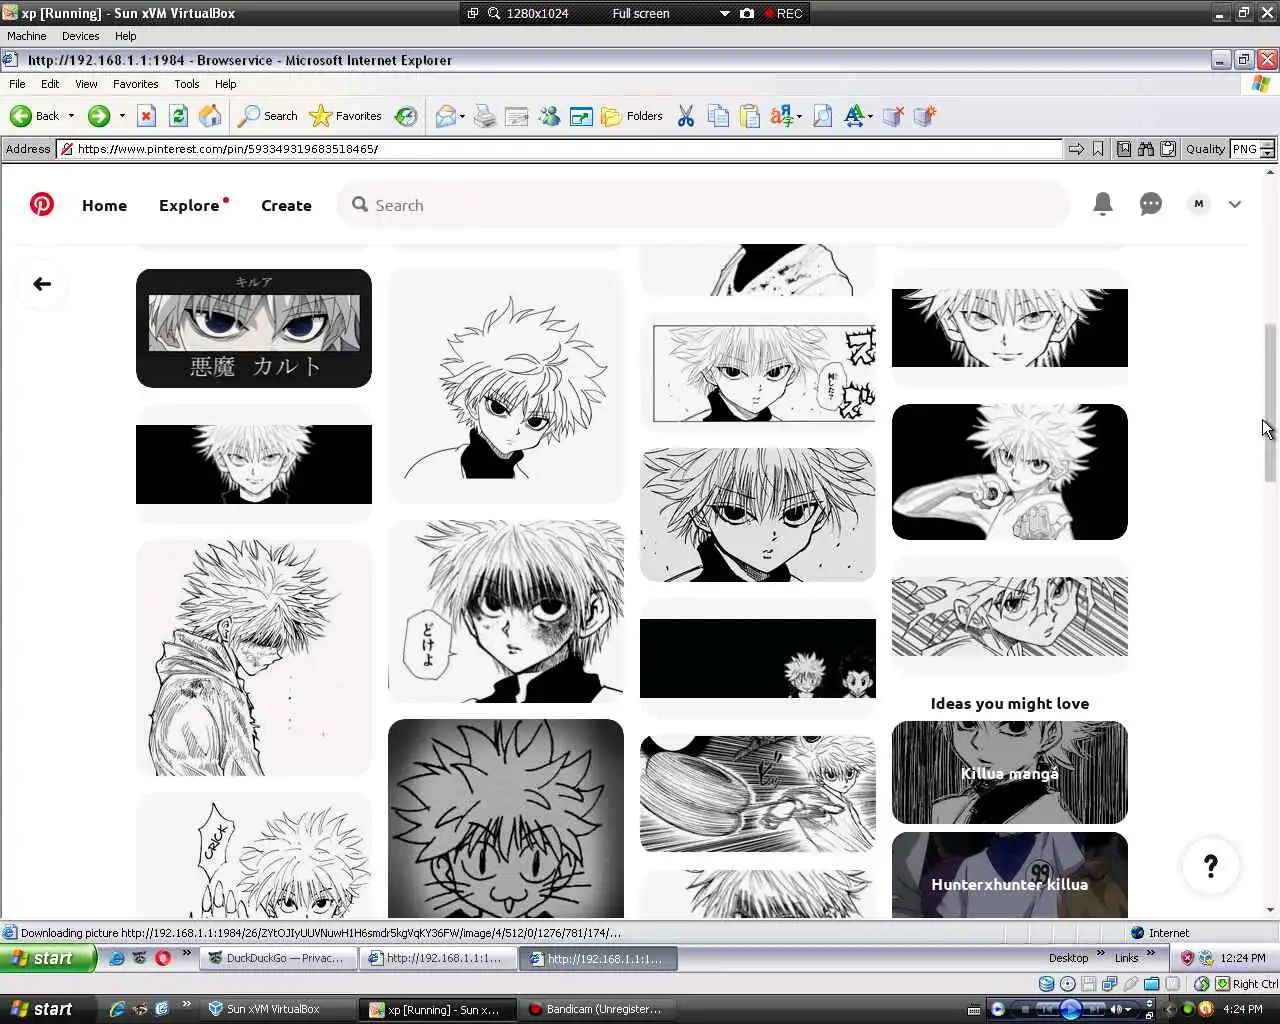Click the binoculars icon near Quality
This screenshot has width=1280, height=1024.
[x=1146, y=149]
